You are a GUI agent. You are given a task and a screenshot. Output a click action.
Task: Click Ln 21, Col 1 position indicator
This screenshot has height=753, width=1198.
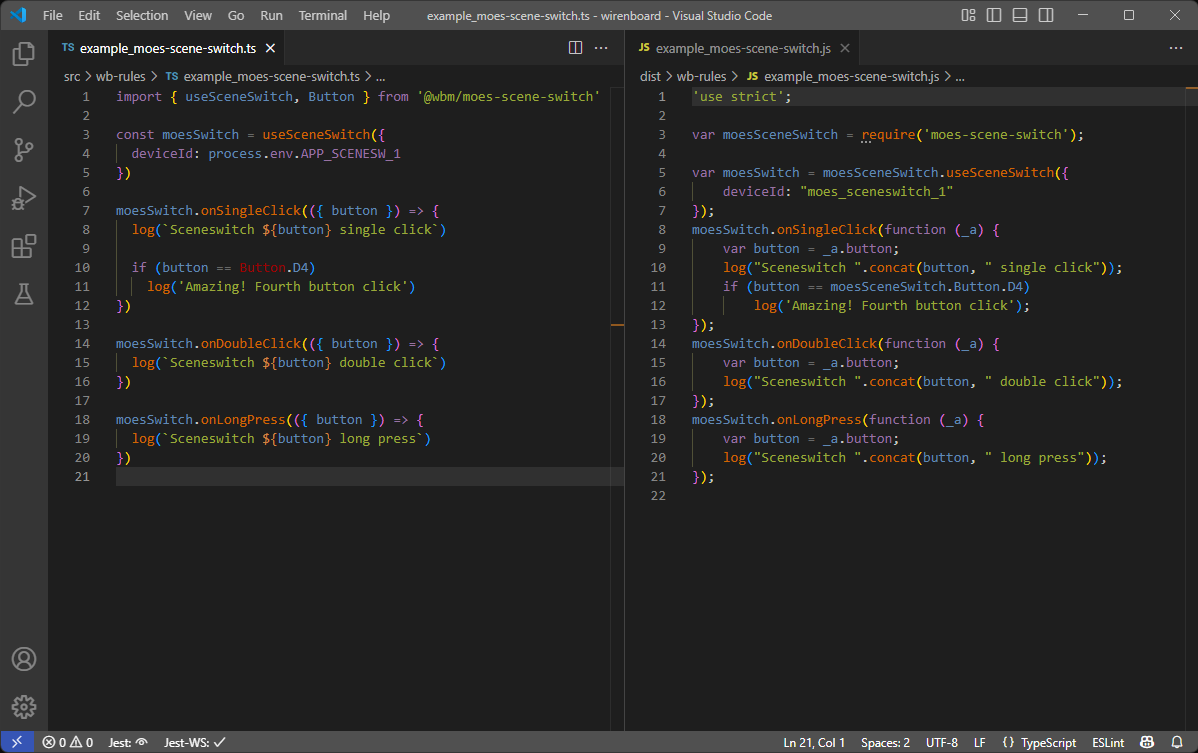pos(814,742)
